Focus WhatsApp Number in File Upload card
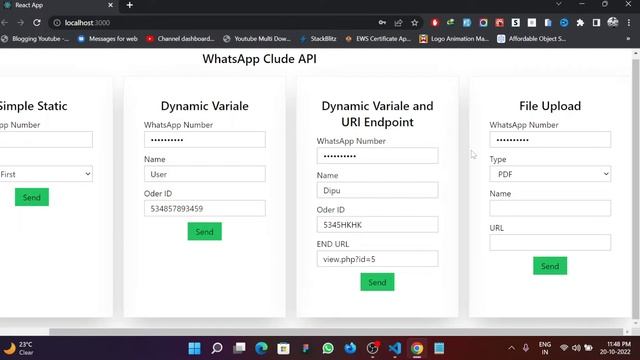This screenshot has height=360, width=640. point(550,140)
